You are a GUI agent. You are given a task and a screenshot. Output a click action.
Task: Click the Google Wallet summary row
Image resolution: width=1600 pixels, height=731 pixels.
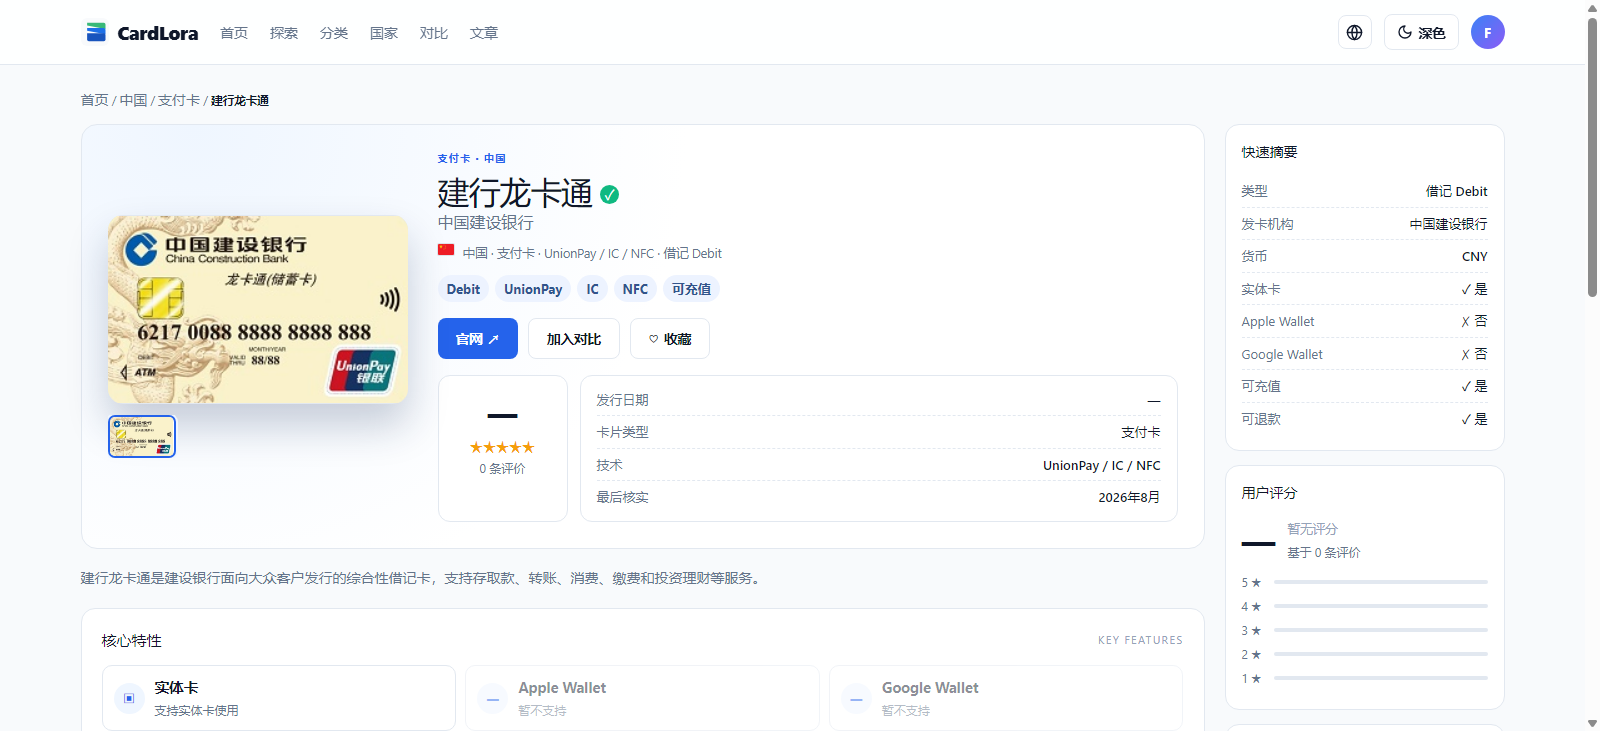click(1365, 354)
